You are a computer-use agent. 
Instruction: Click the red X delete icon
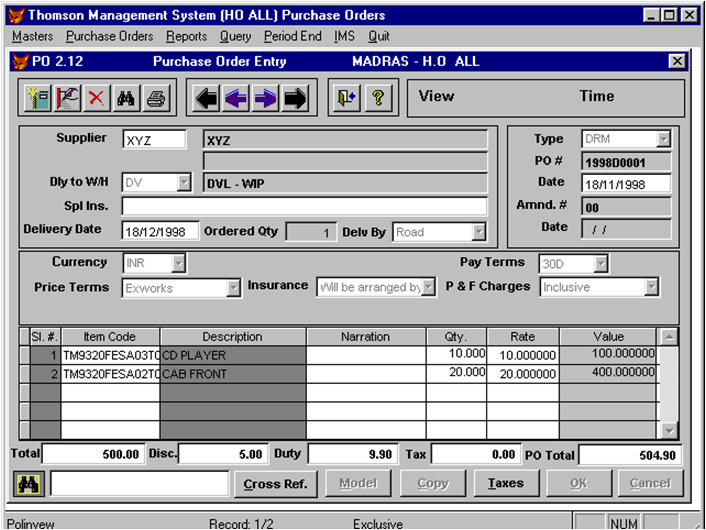pos(96,98)
